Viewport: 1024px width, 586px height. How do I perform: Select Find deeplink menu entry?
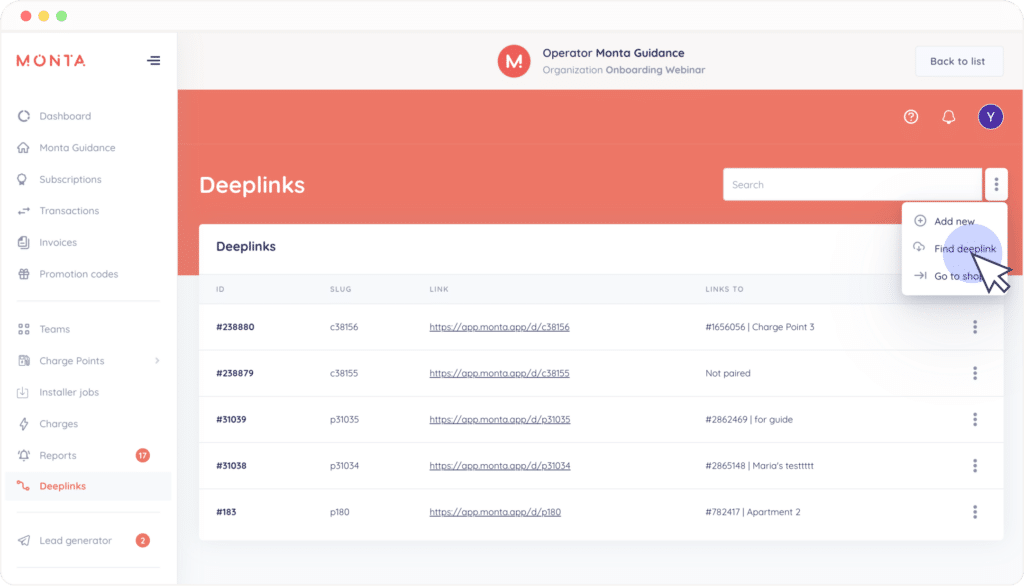[954, 248]
